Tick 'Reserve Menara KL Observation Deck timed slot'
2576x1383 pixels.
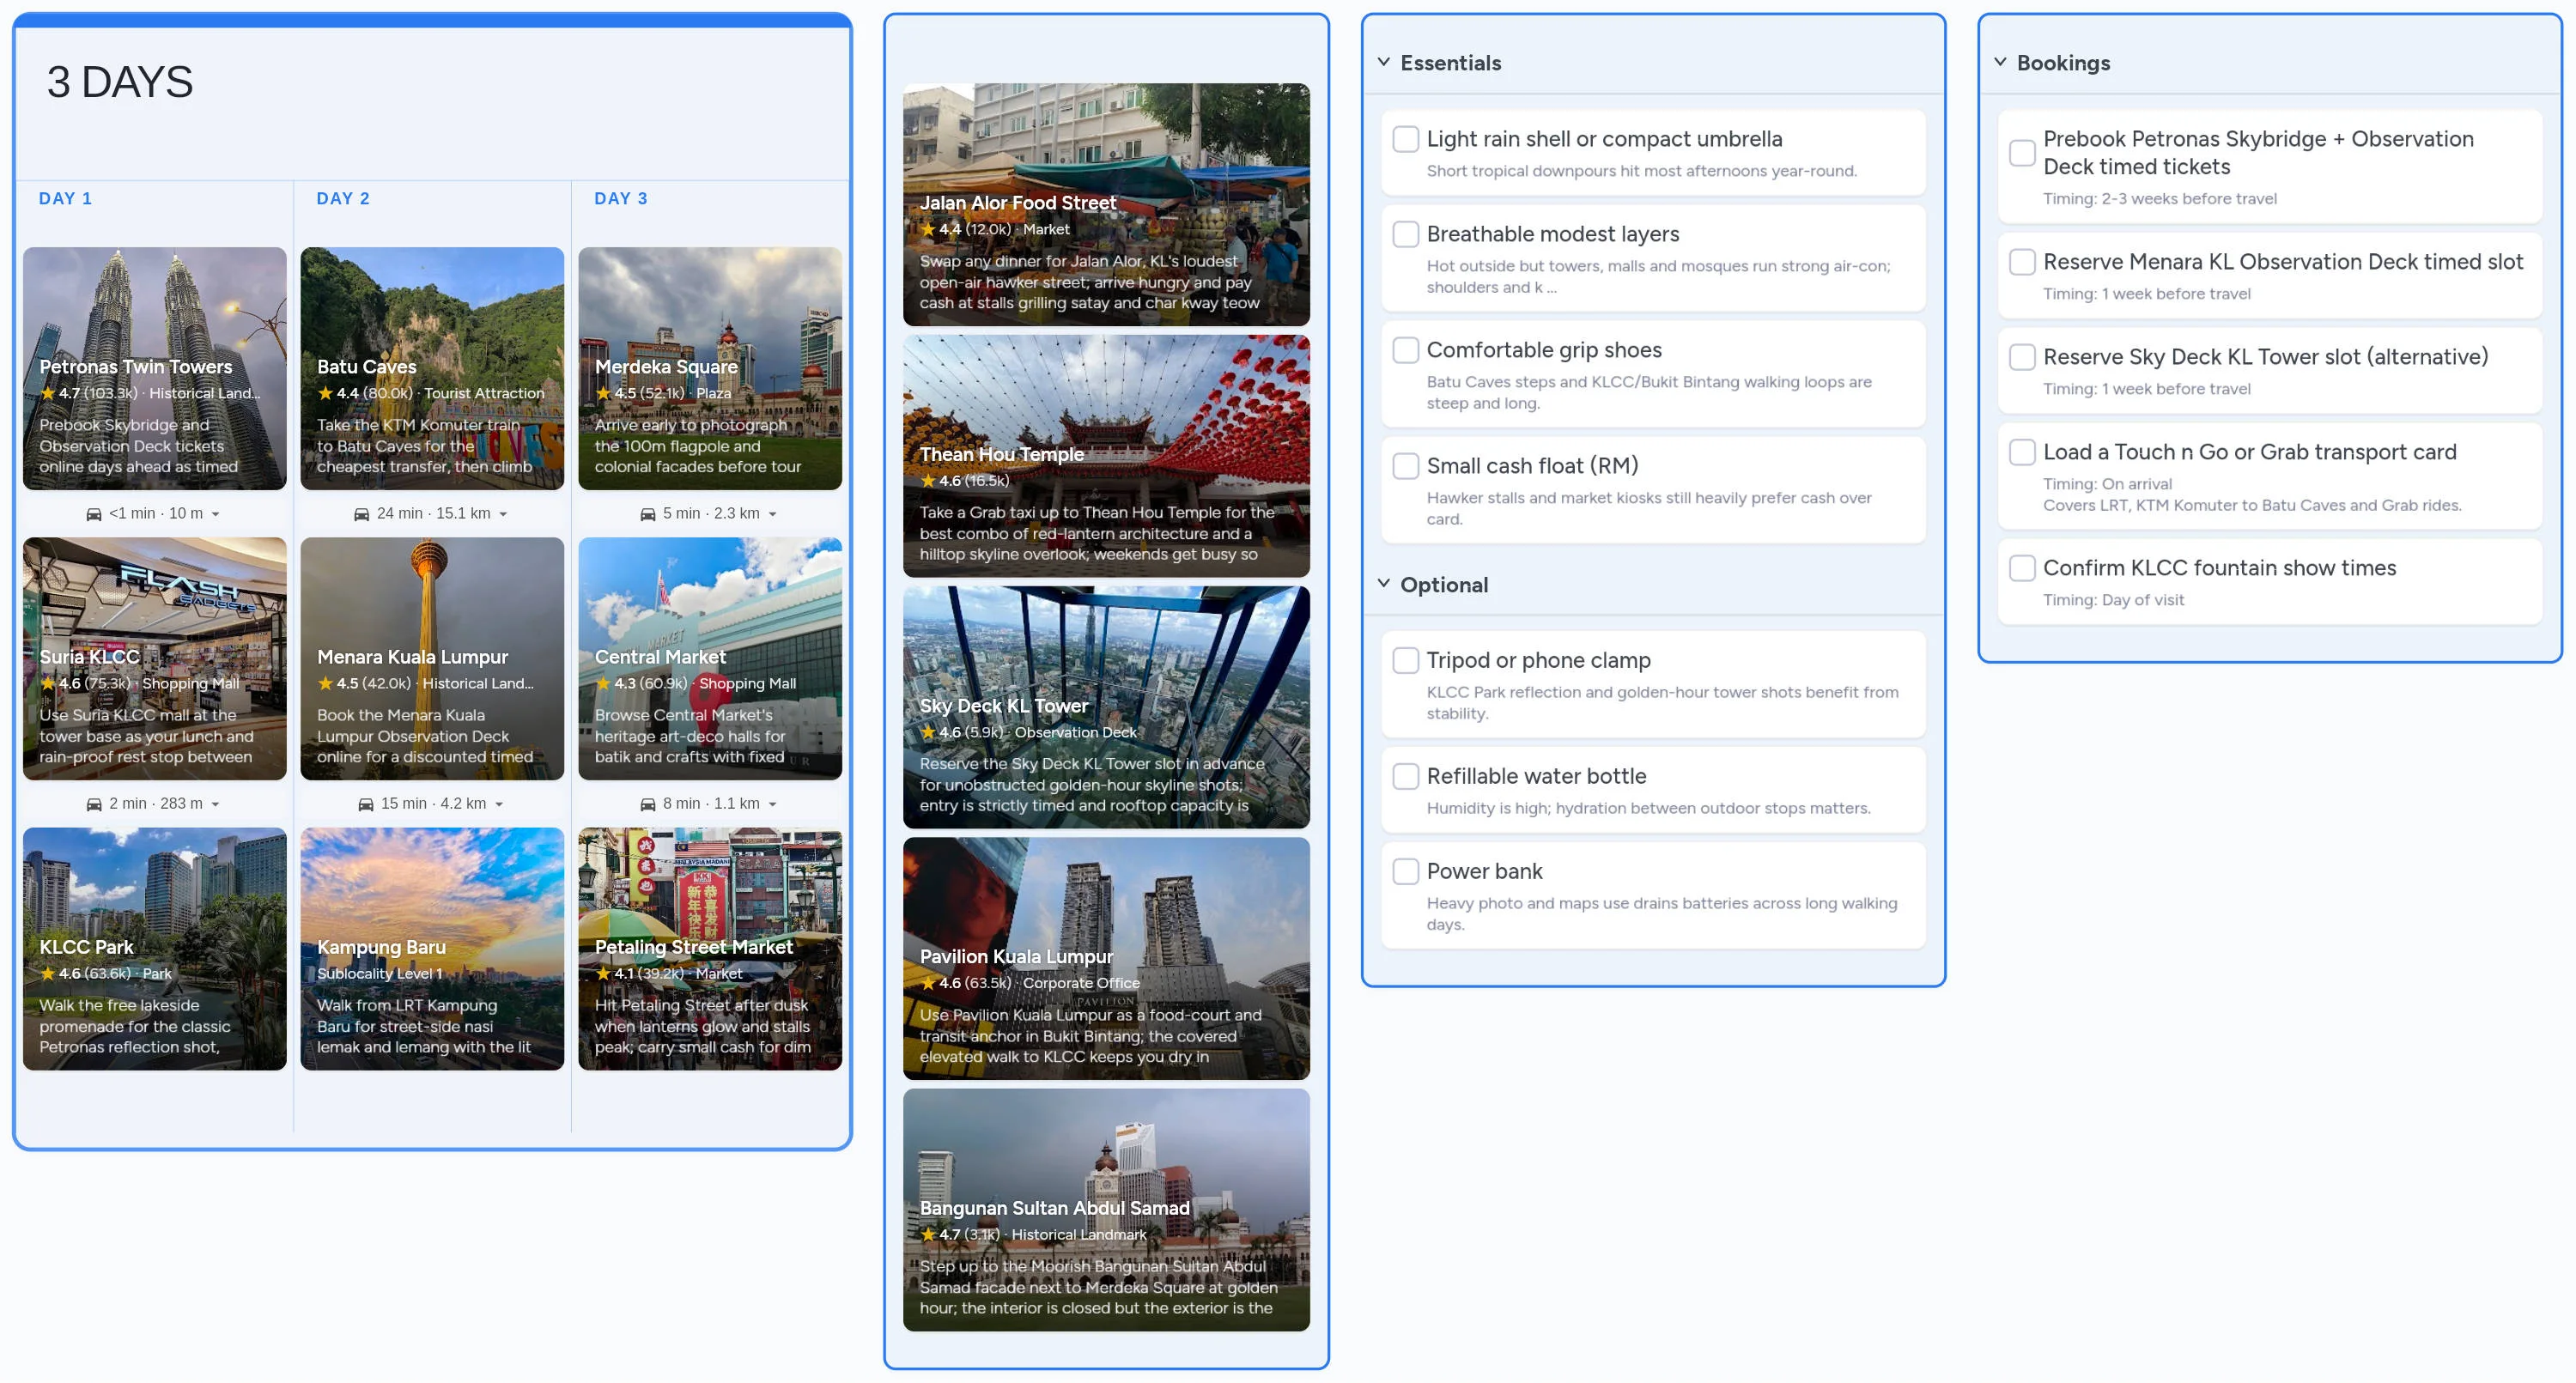pyautogui.click(x=2022, y=262)
